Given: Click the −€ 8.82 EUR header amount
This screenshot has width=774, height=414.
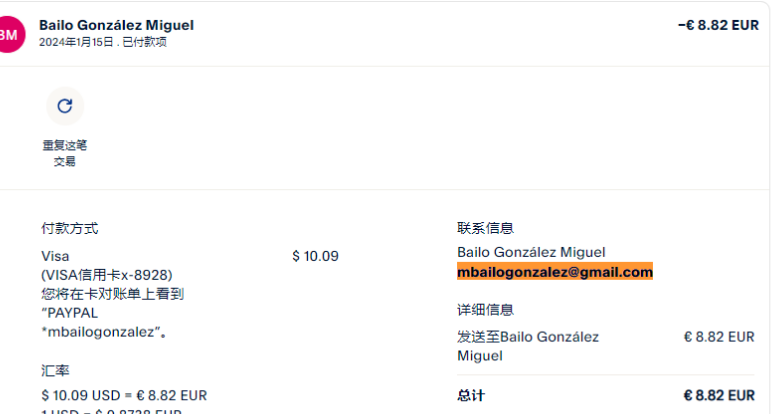Looking at the screenshot, I should pyautogui.click(x=717, y=26).
